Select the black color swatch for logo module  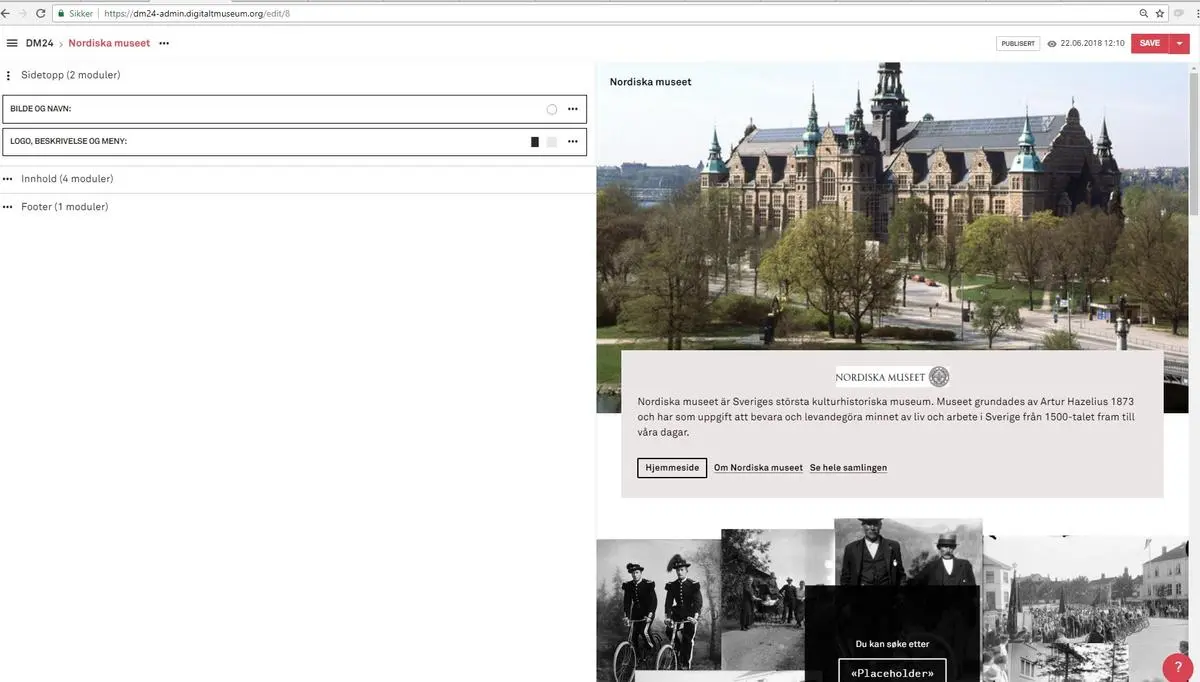(x=535, y=142)
